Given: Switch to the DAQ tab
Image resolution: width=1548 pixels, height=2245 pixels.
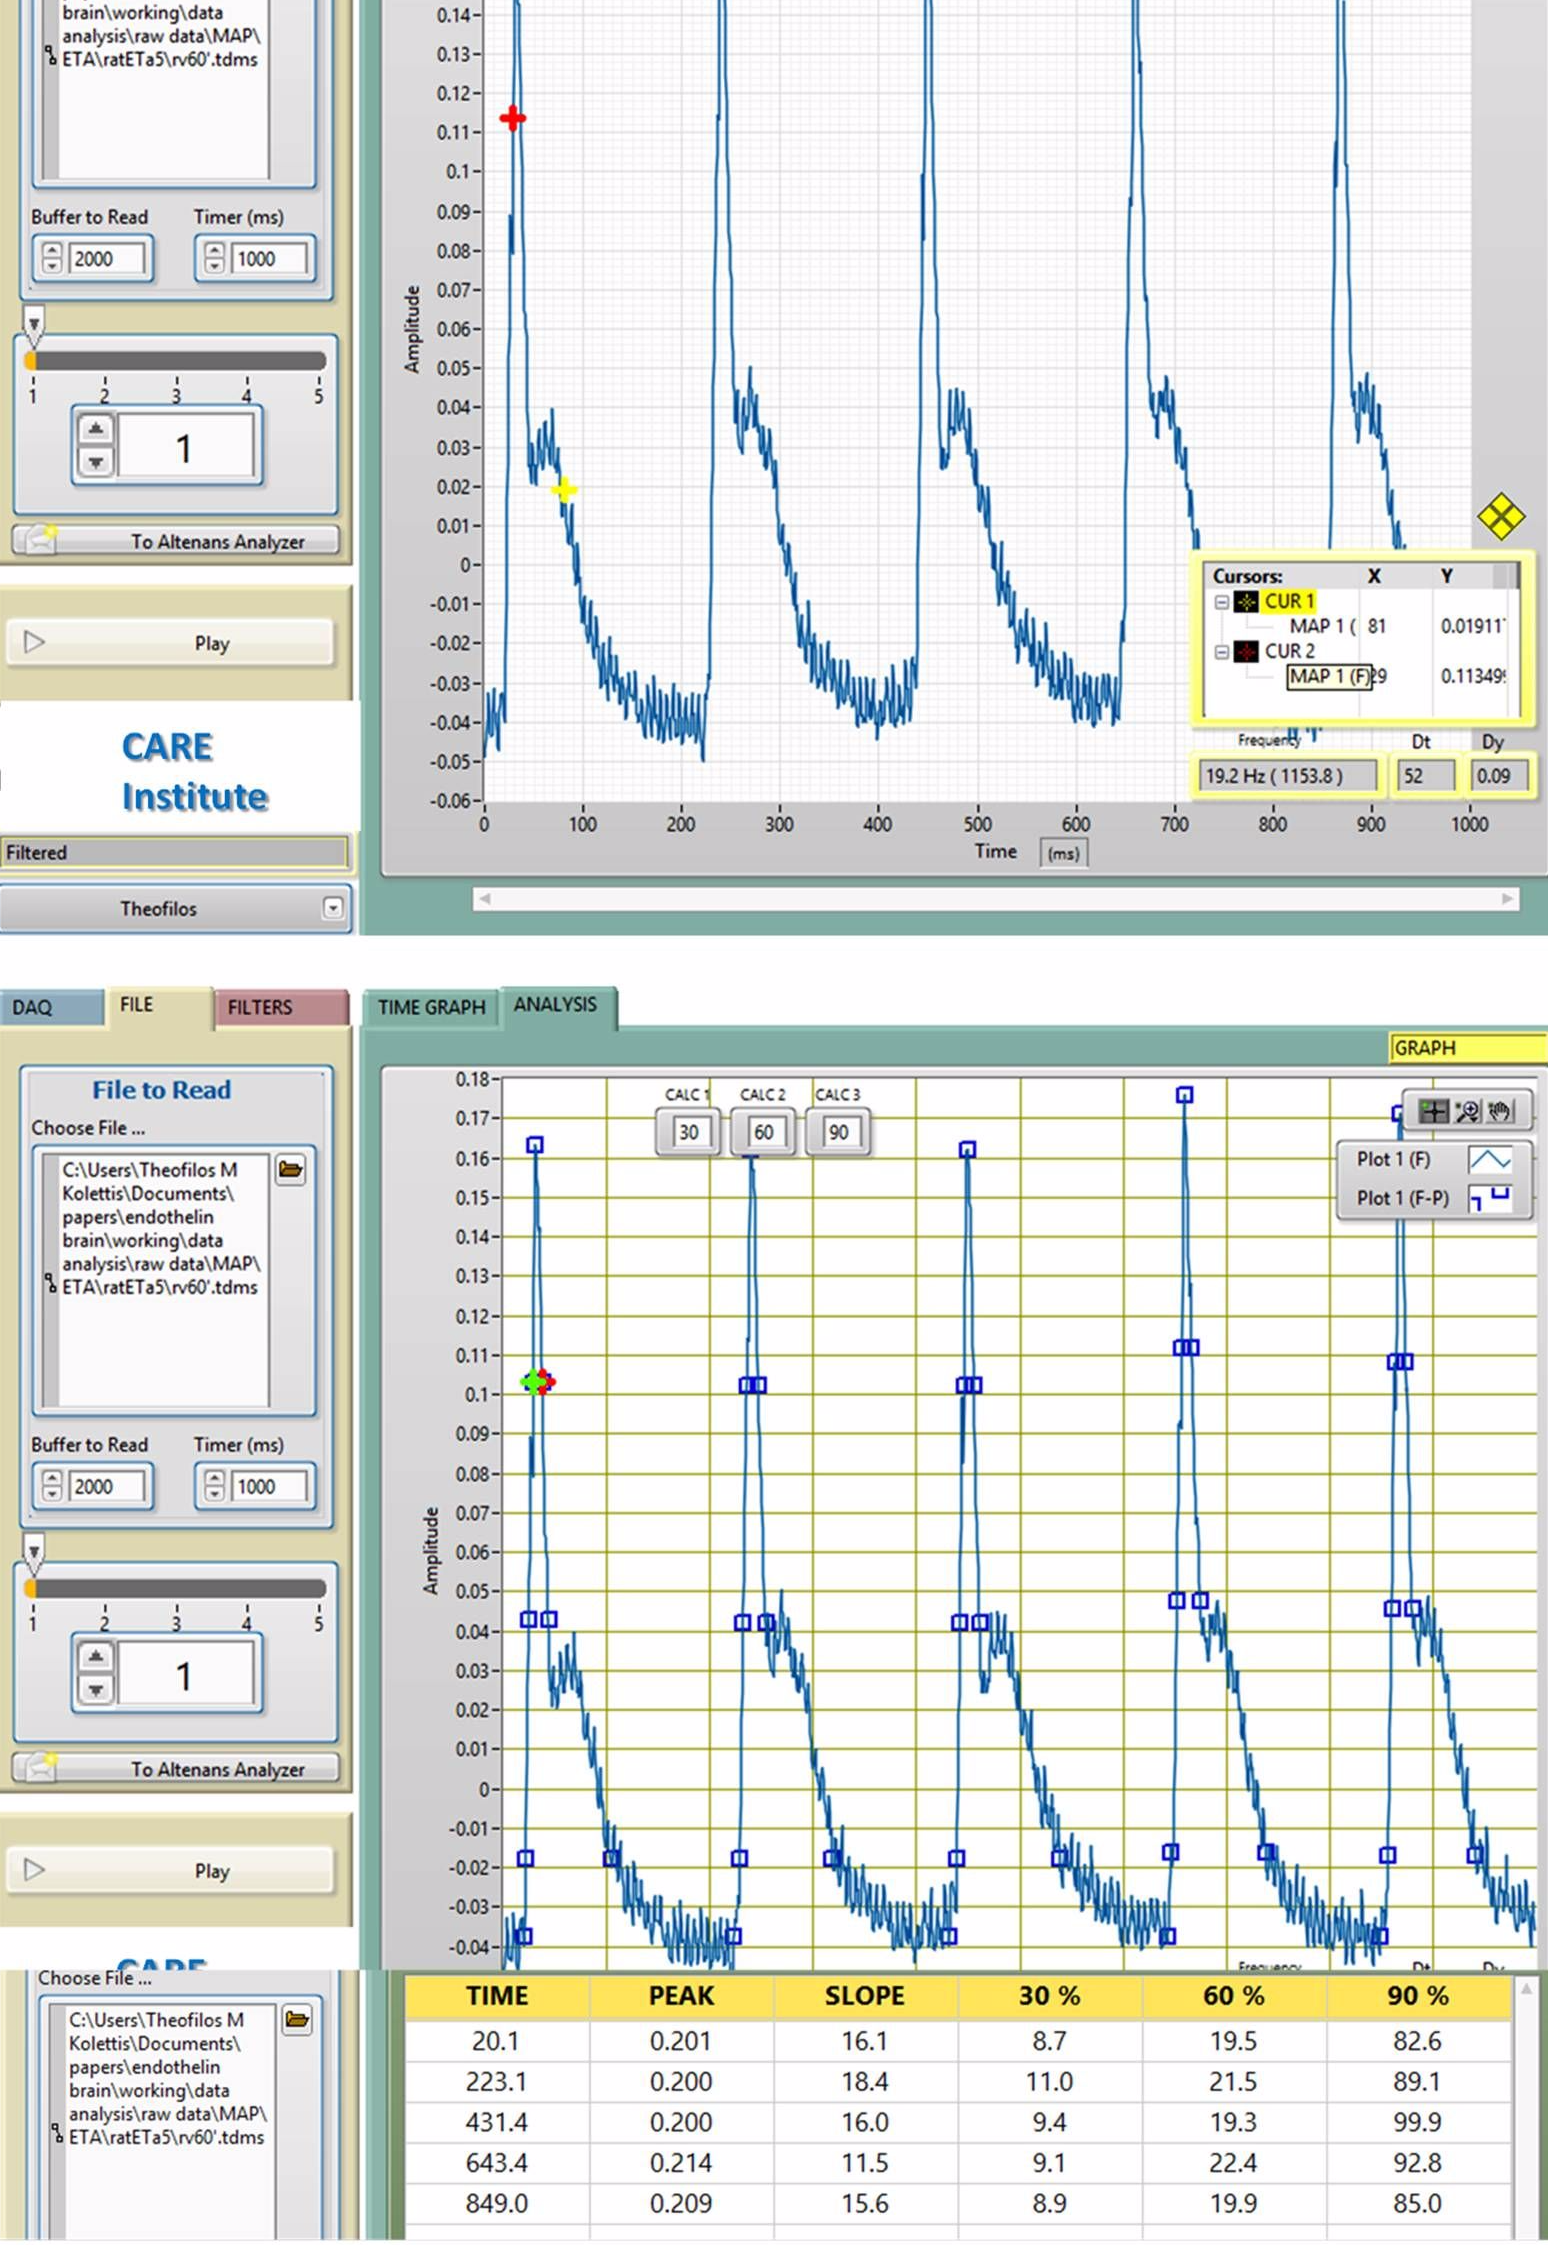Looking at the screenshot, I should pyautogui.click(x=51, y=1007).
